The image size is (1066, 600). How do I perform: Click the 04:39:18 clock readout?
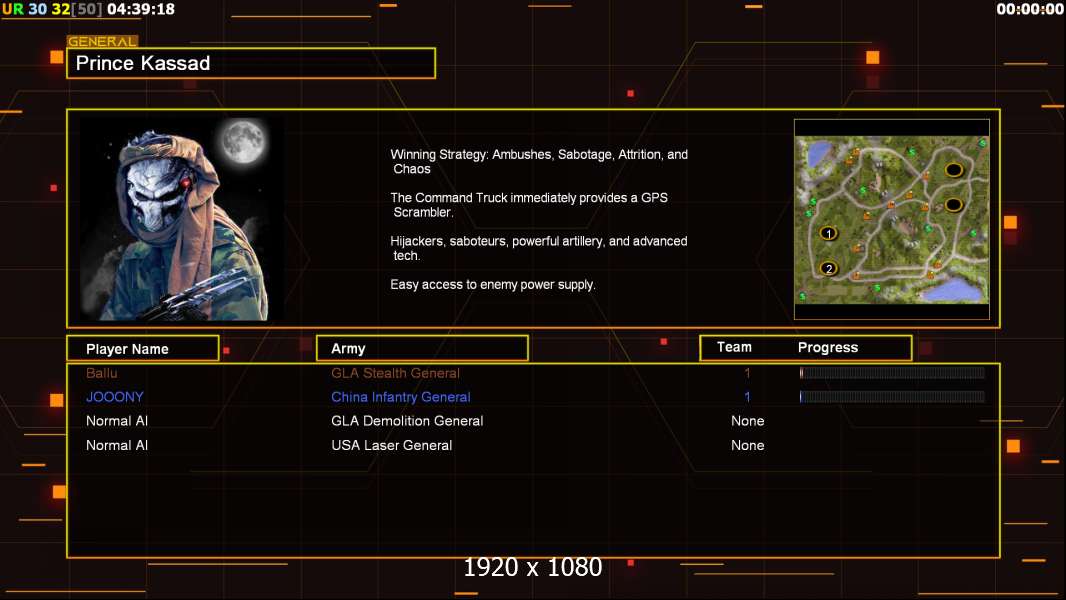click(x=141, y=9)
